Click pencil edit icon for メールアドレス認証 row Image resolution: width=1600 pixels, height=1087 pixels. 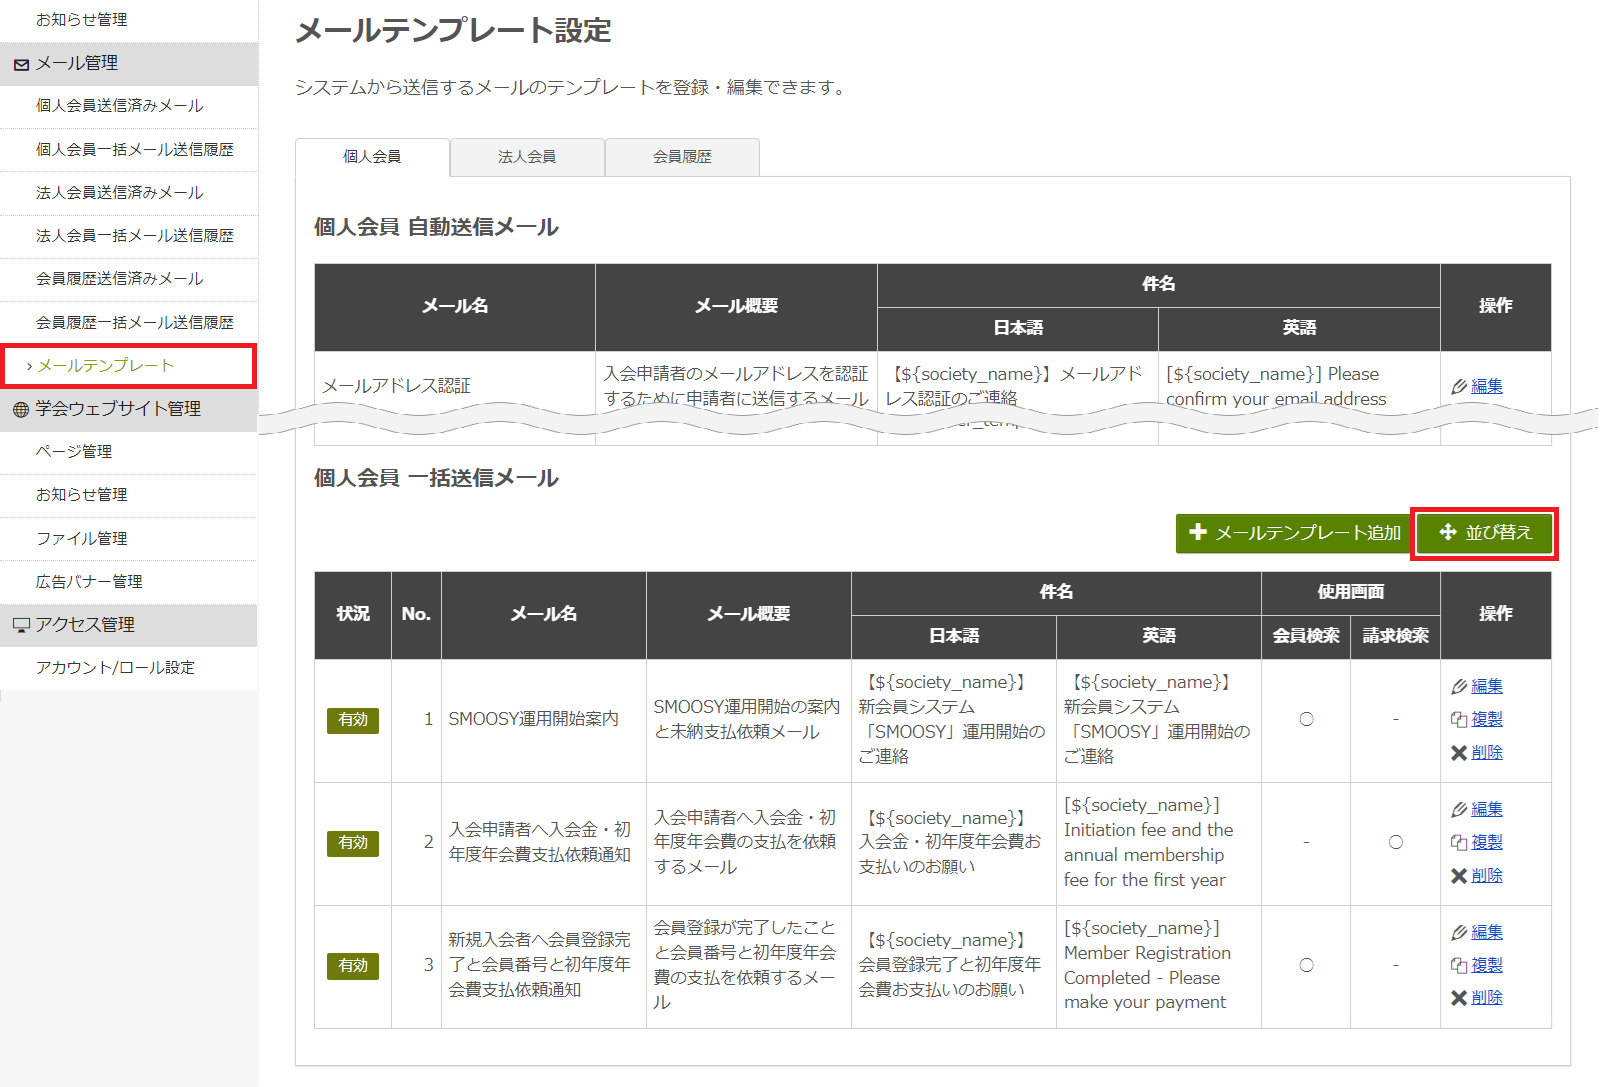click(1459, 386)
